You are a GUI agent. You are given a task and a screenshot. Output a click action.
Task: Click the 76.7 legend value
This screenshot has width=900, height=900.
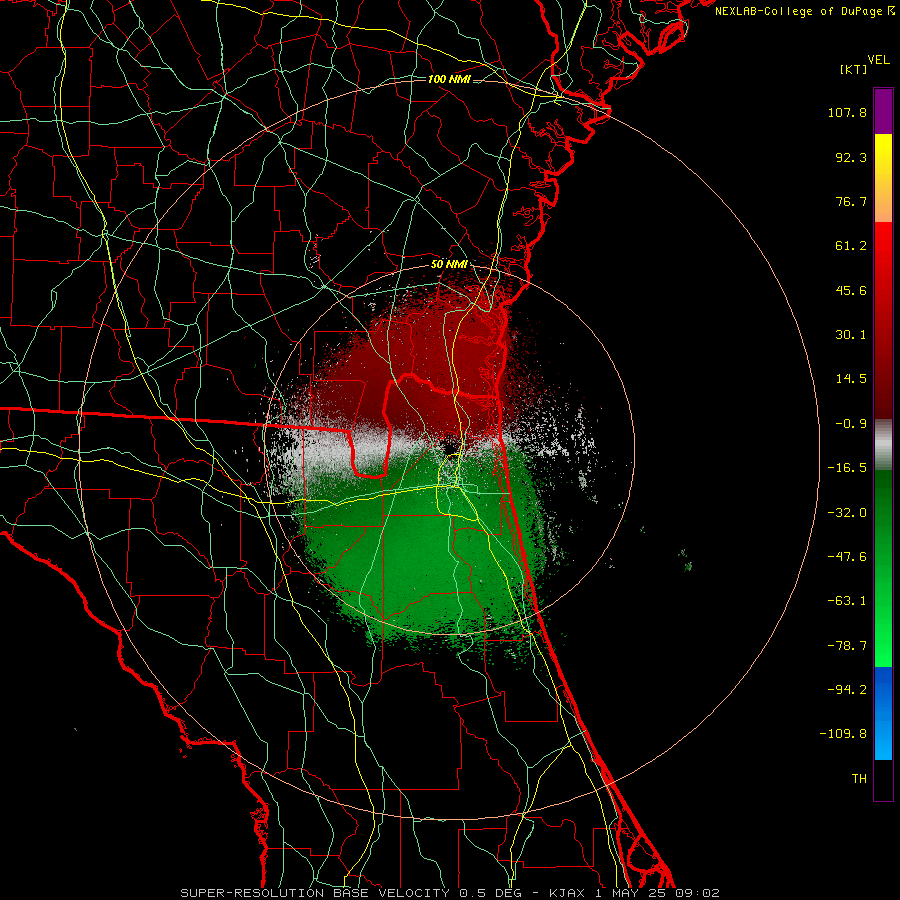pyautogui.click(x=851, y=201)
